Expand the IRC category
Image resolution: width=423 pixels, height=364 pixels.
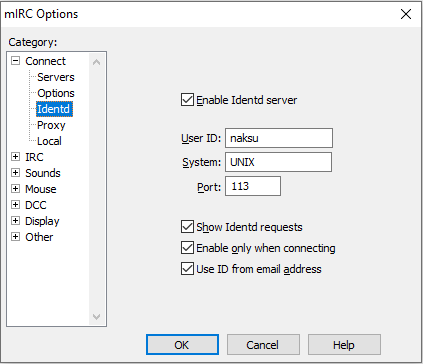click(15, 157)
